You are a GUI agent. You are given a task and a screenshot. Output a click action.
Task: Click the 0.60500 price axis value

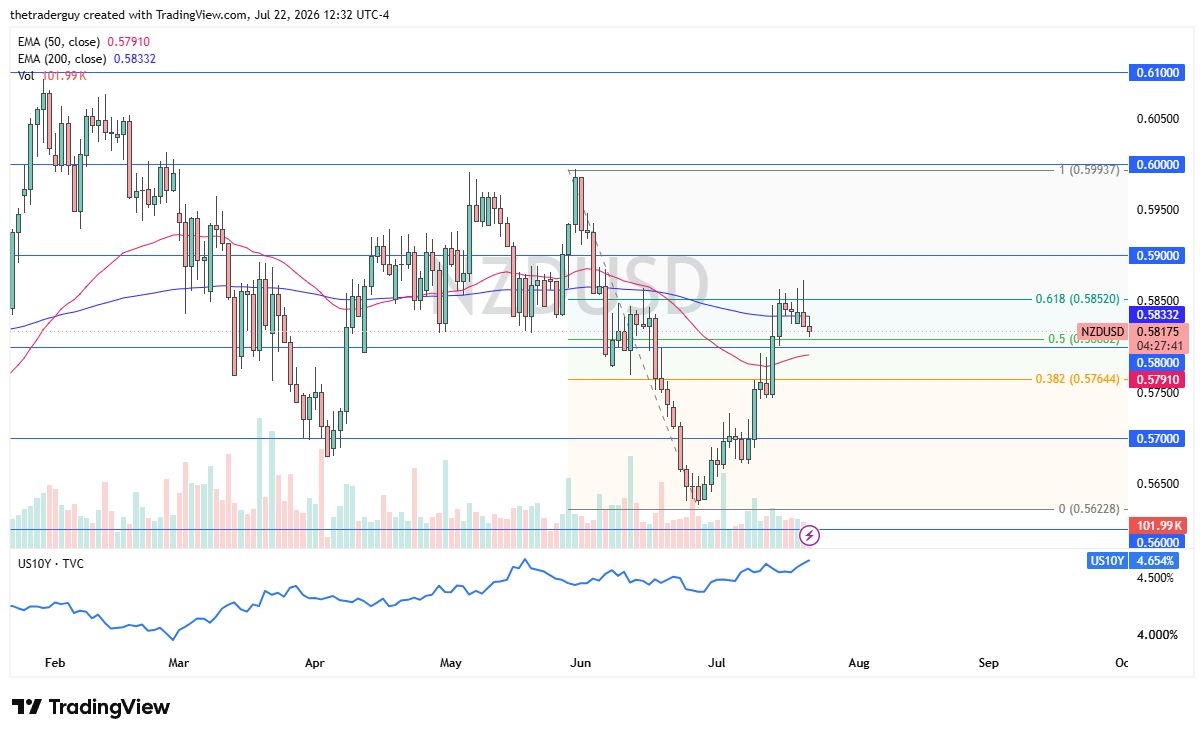click(1157, 119)
